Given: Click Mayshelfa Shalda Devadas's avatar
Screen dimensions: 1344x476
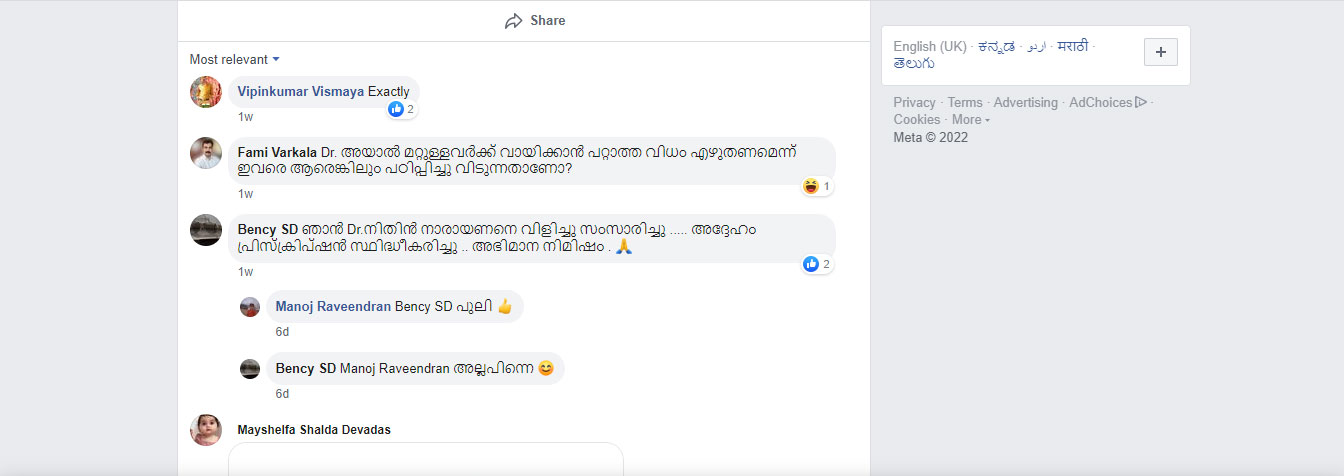Looking at the screenshot, I should (x=206, y=430).
